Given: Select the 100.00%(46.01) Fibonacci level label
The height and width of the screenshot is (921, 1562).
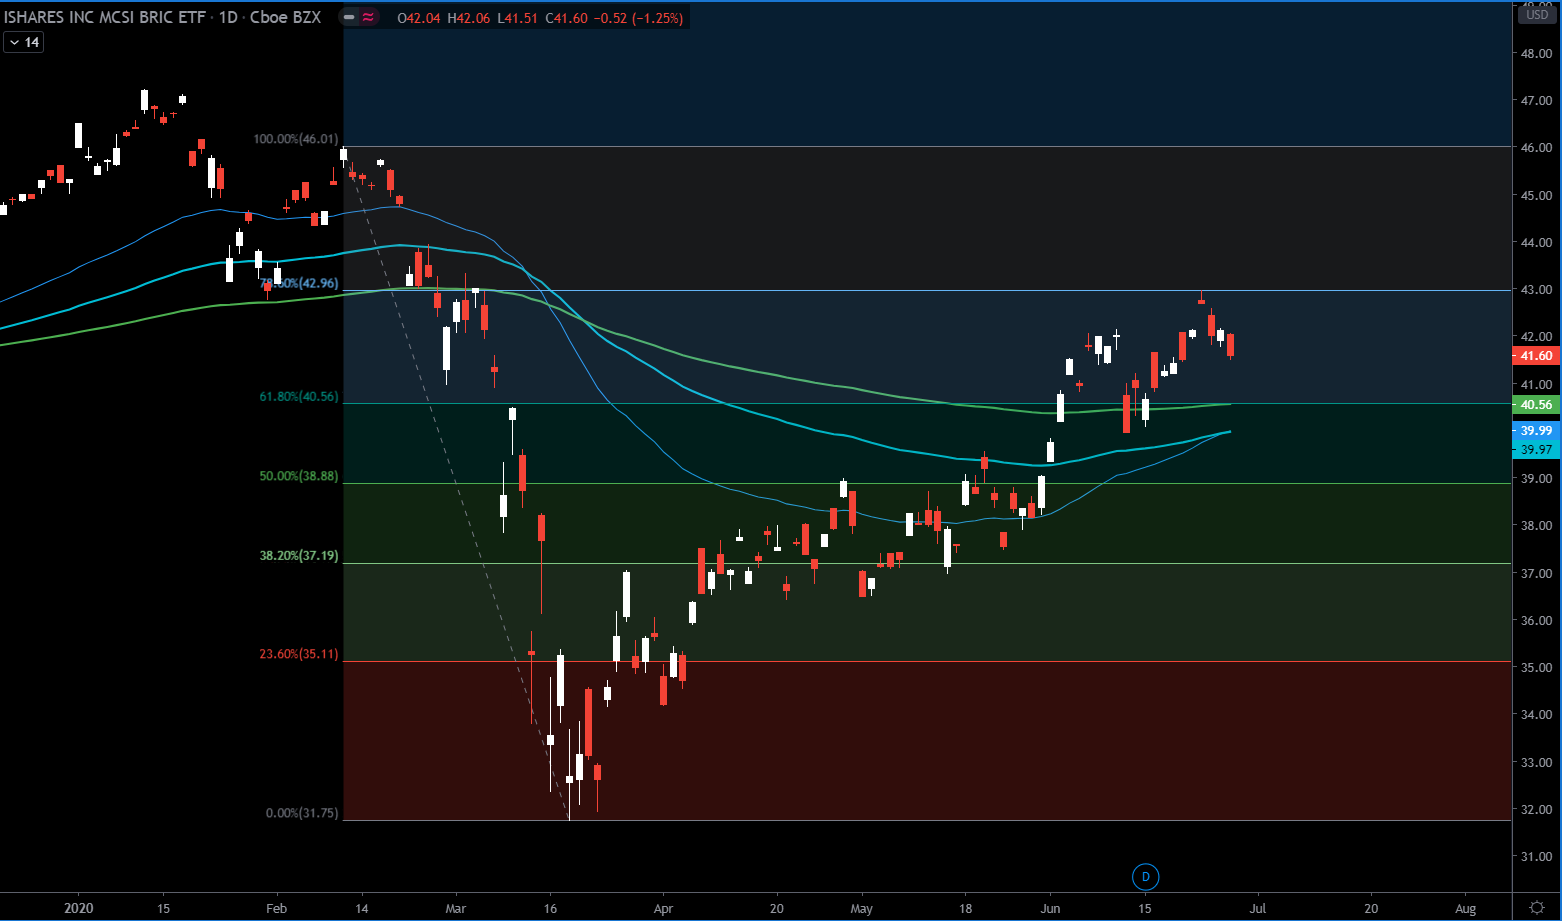Looking at the screenshot, I should [295, 139].
